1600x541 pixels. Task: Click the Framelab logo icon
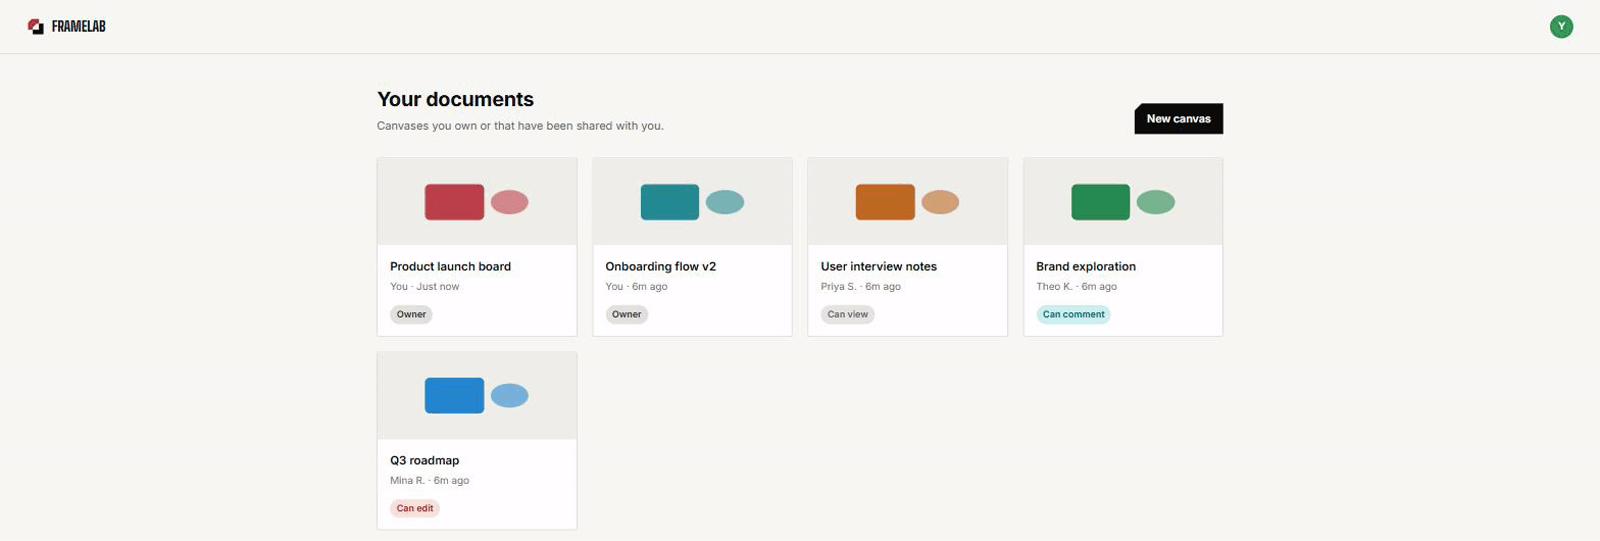click(36, 27)
